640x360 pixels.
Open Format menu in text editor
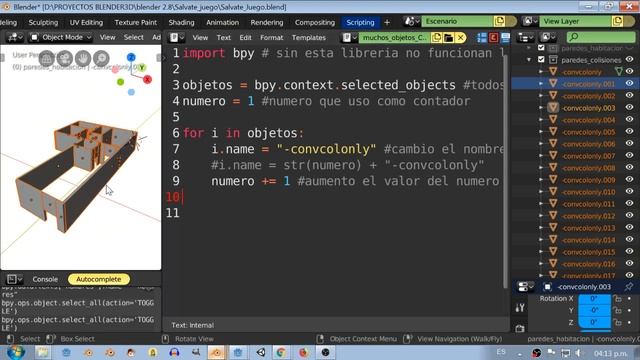(x=271, y=38)
